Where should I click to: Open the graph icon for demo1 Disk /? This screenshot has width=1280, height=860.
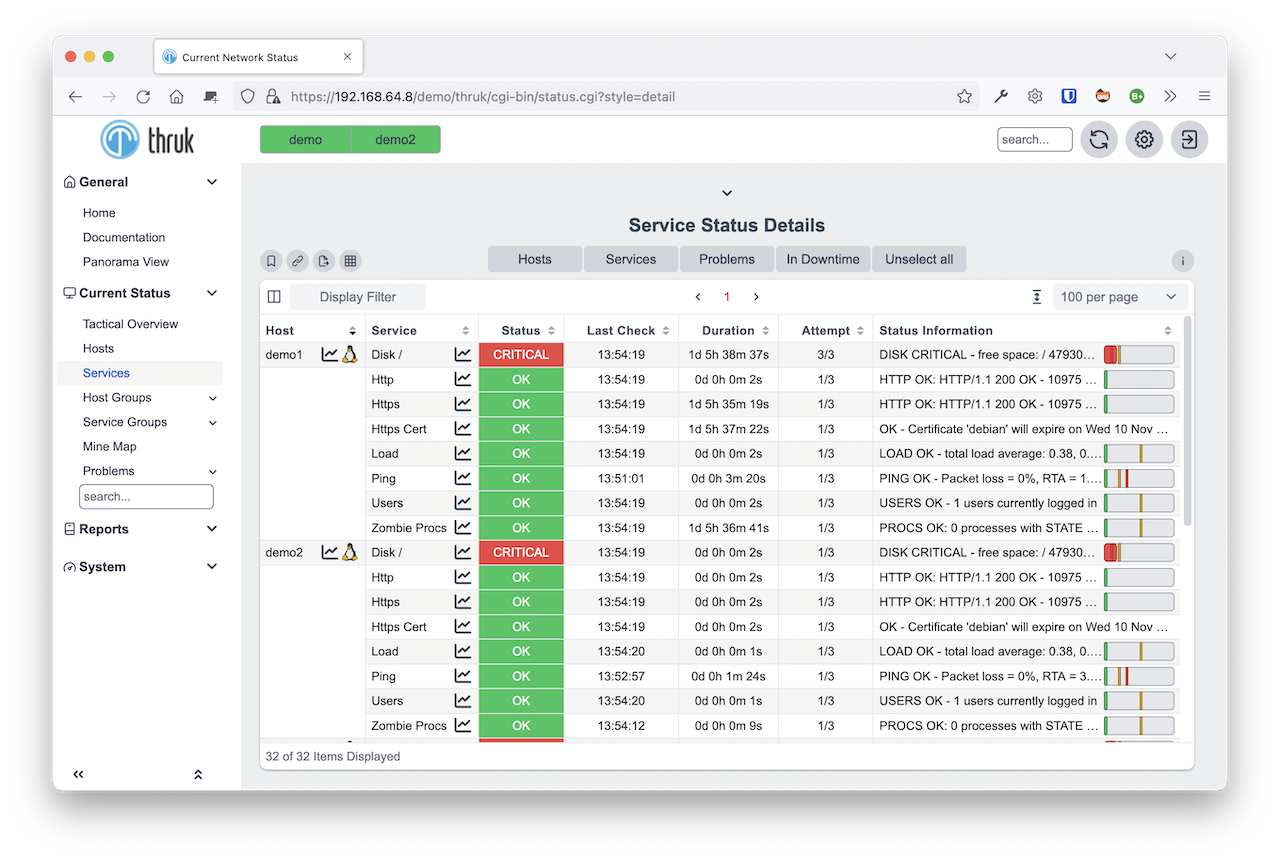pos(463,354)
